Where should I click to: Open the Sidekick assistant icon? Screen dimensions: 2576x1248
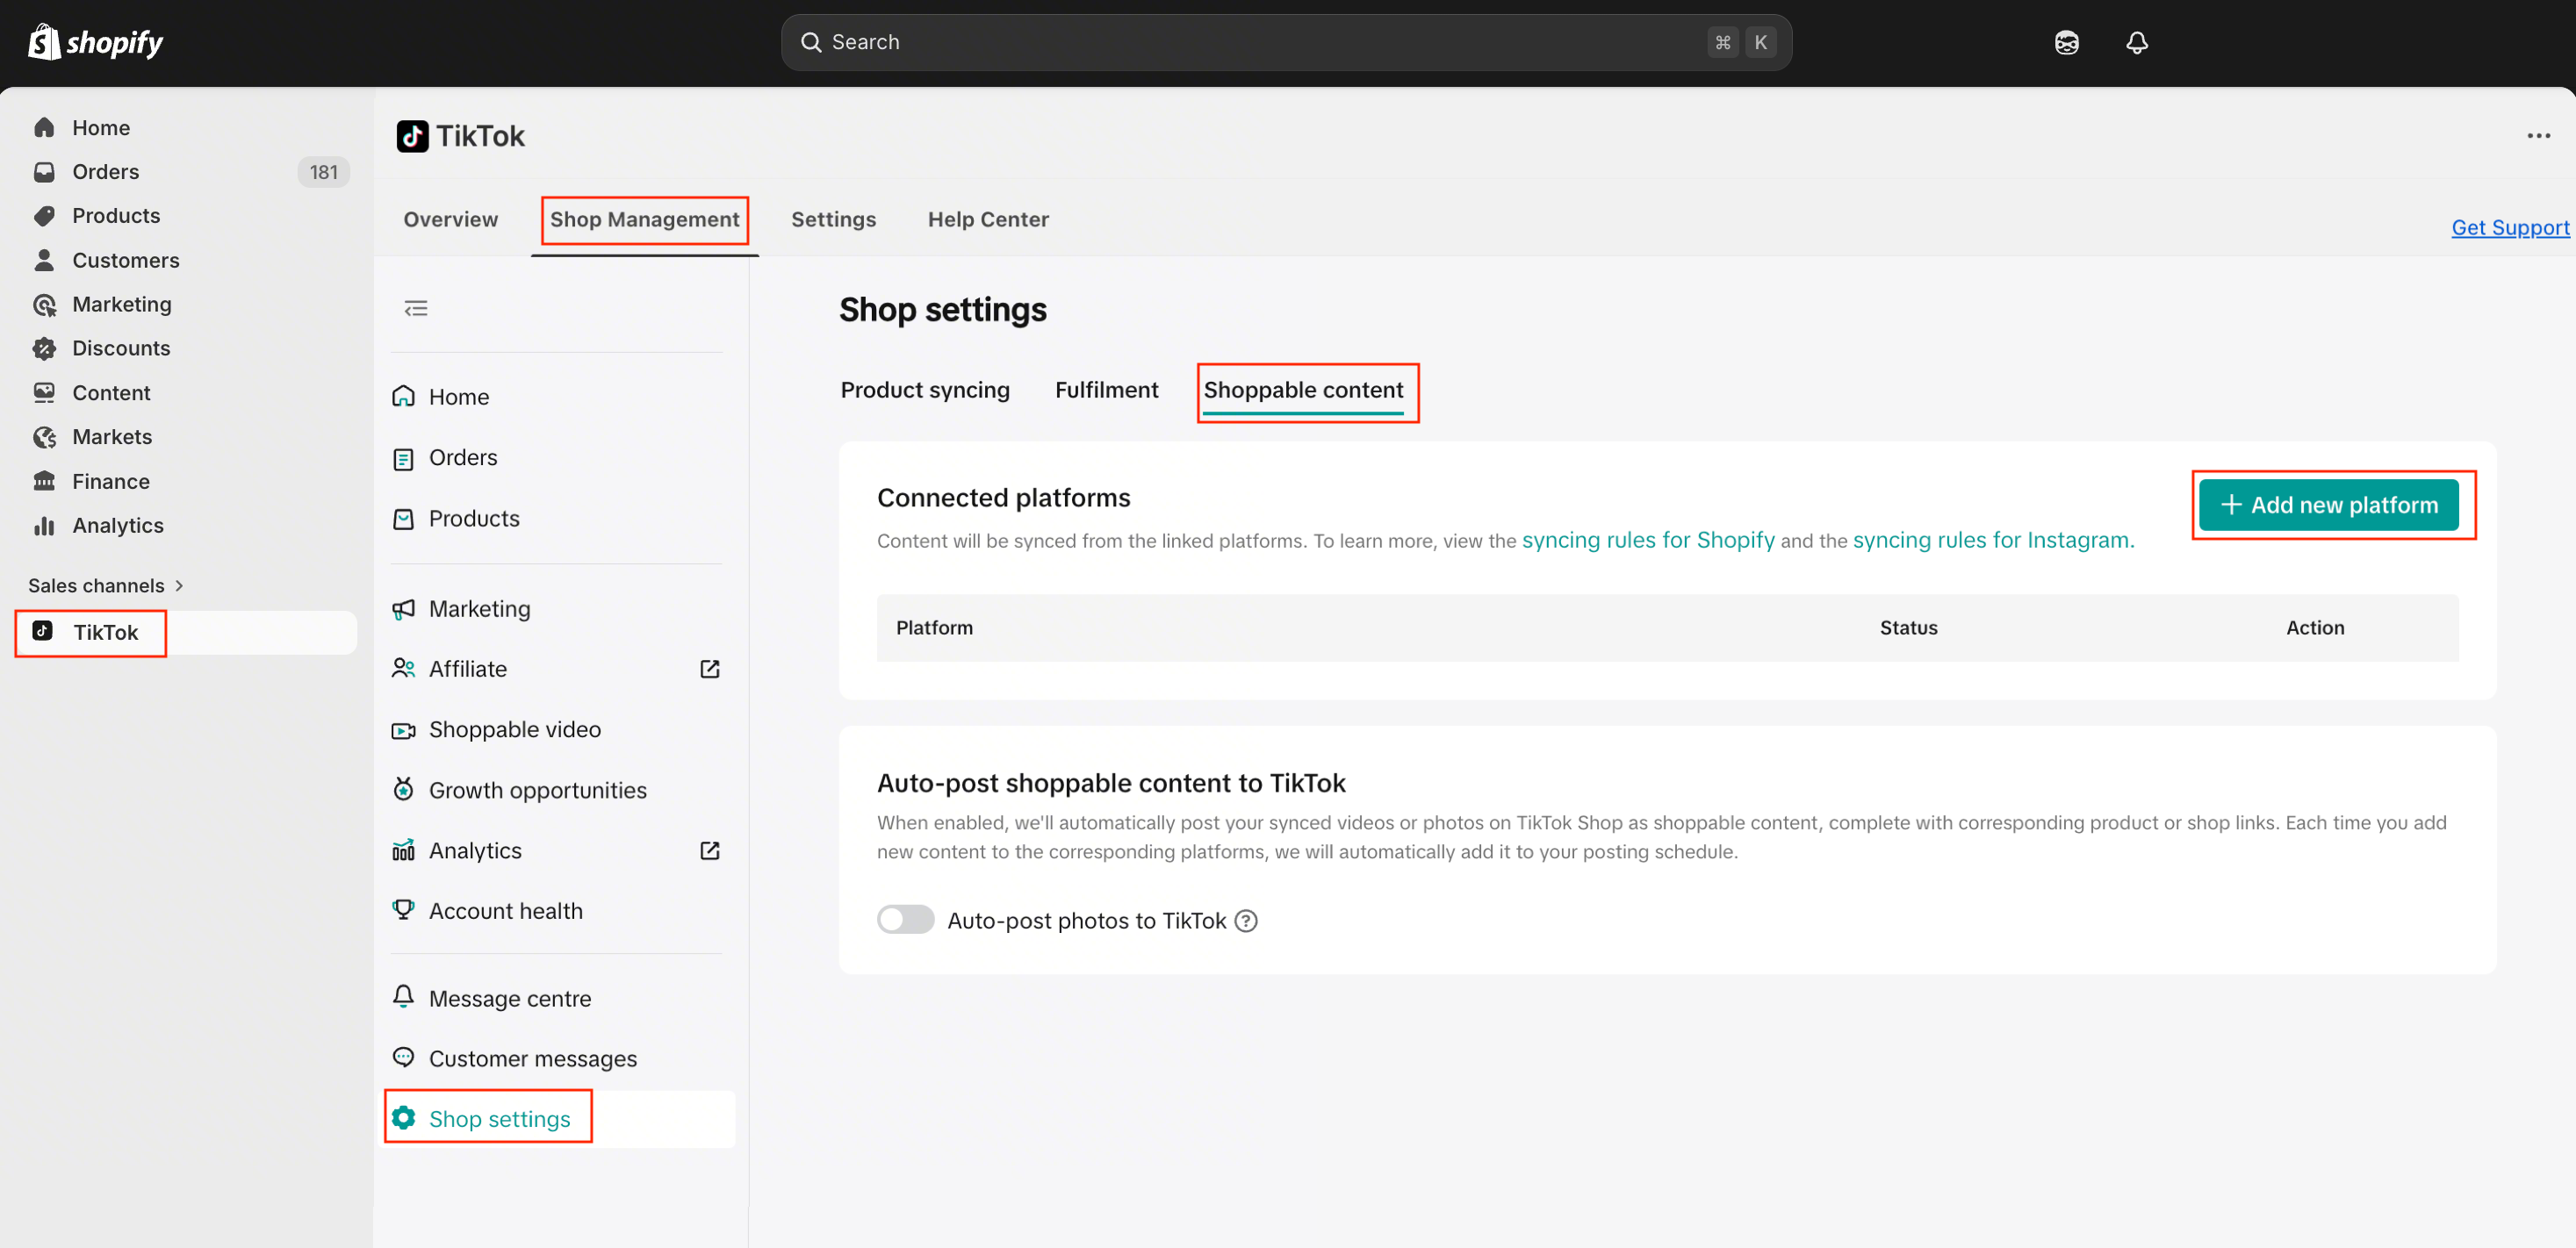(2066, 42)
